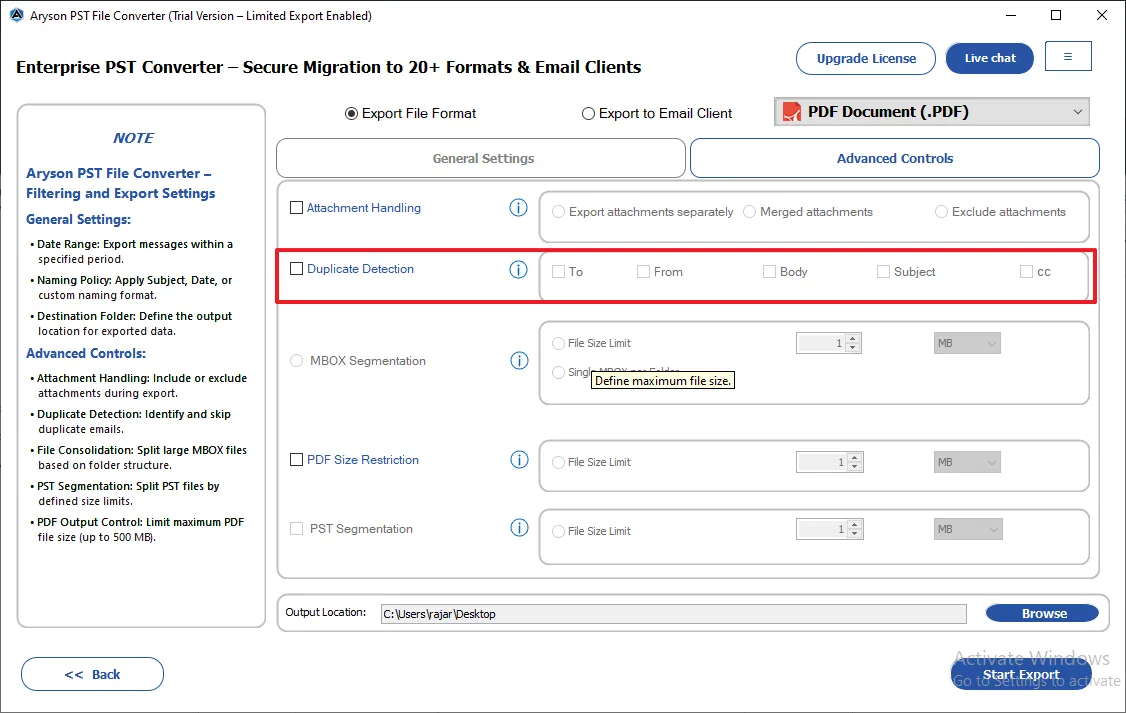Viewport: 1126px width, 713px height.
Task: Click the MBOX Segmentation info icon
Action: (519, 360)
